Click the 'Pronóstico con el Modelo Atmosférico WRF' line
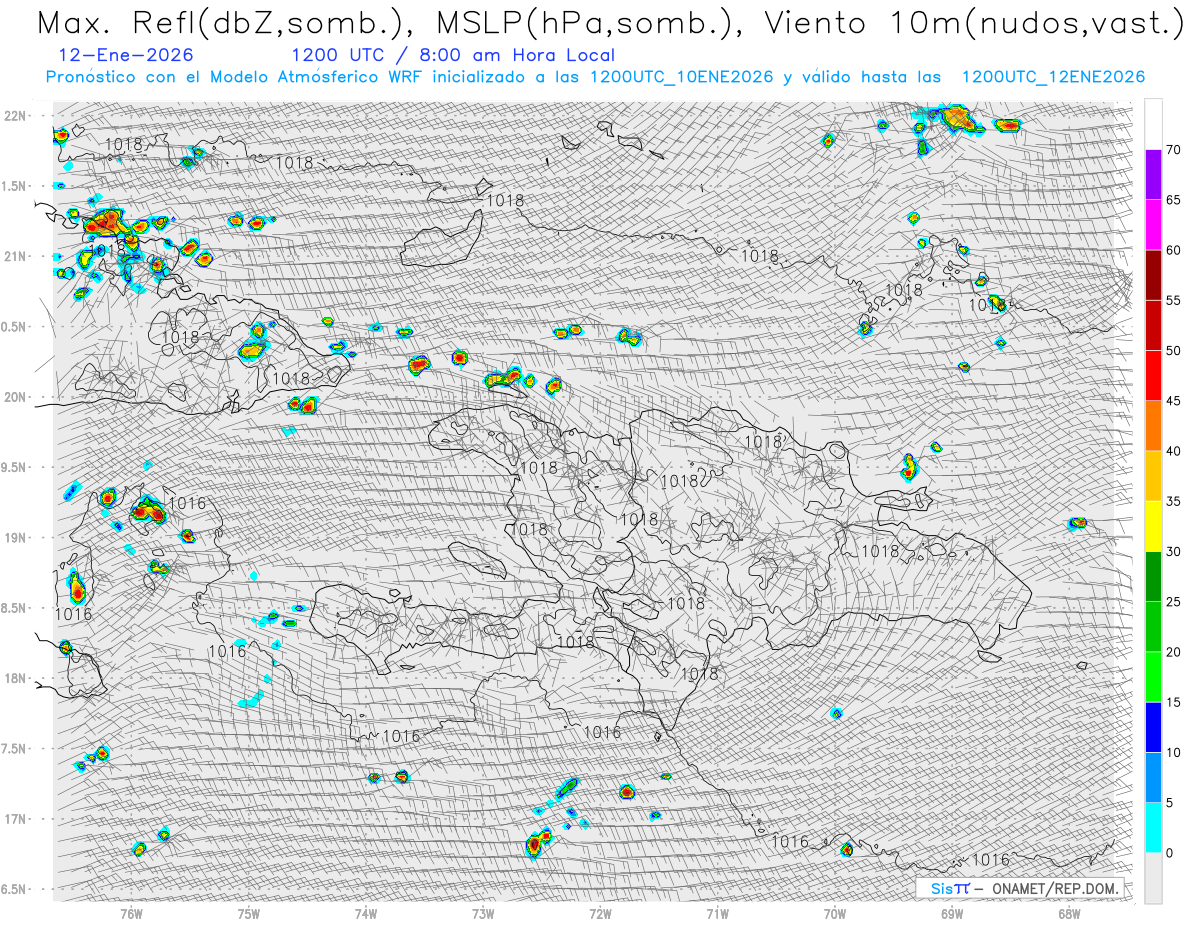The image size is (1200, 927). click(595, 77)
